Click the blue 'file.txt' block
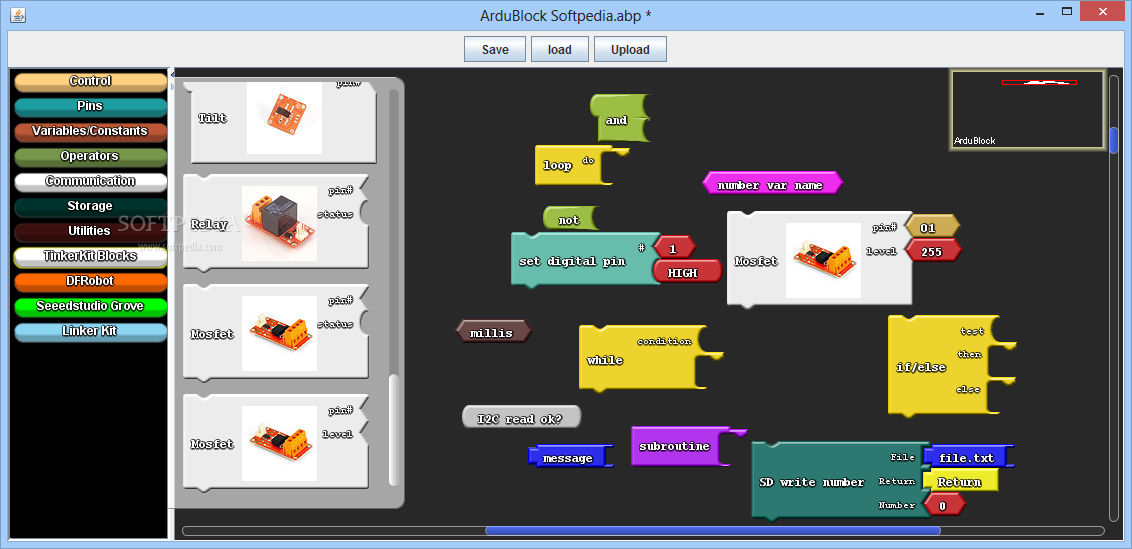1132x549 pixels. [x=967, y=457]
